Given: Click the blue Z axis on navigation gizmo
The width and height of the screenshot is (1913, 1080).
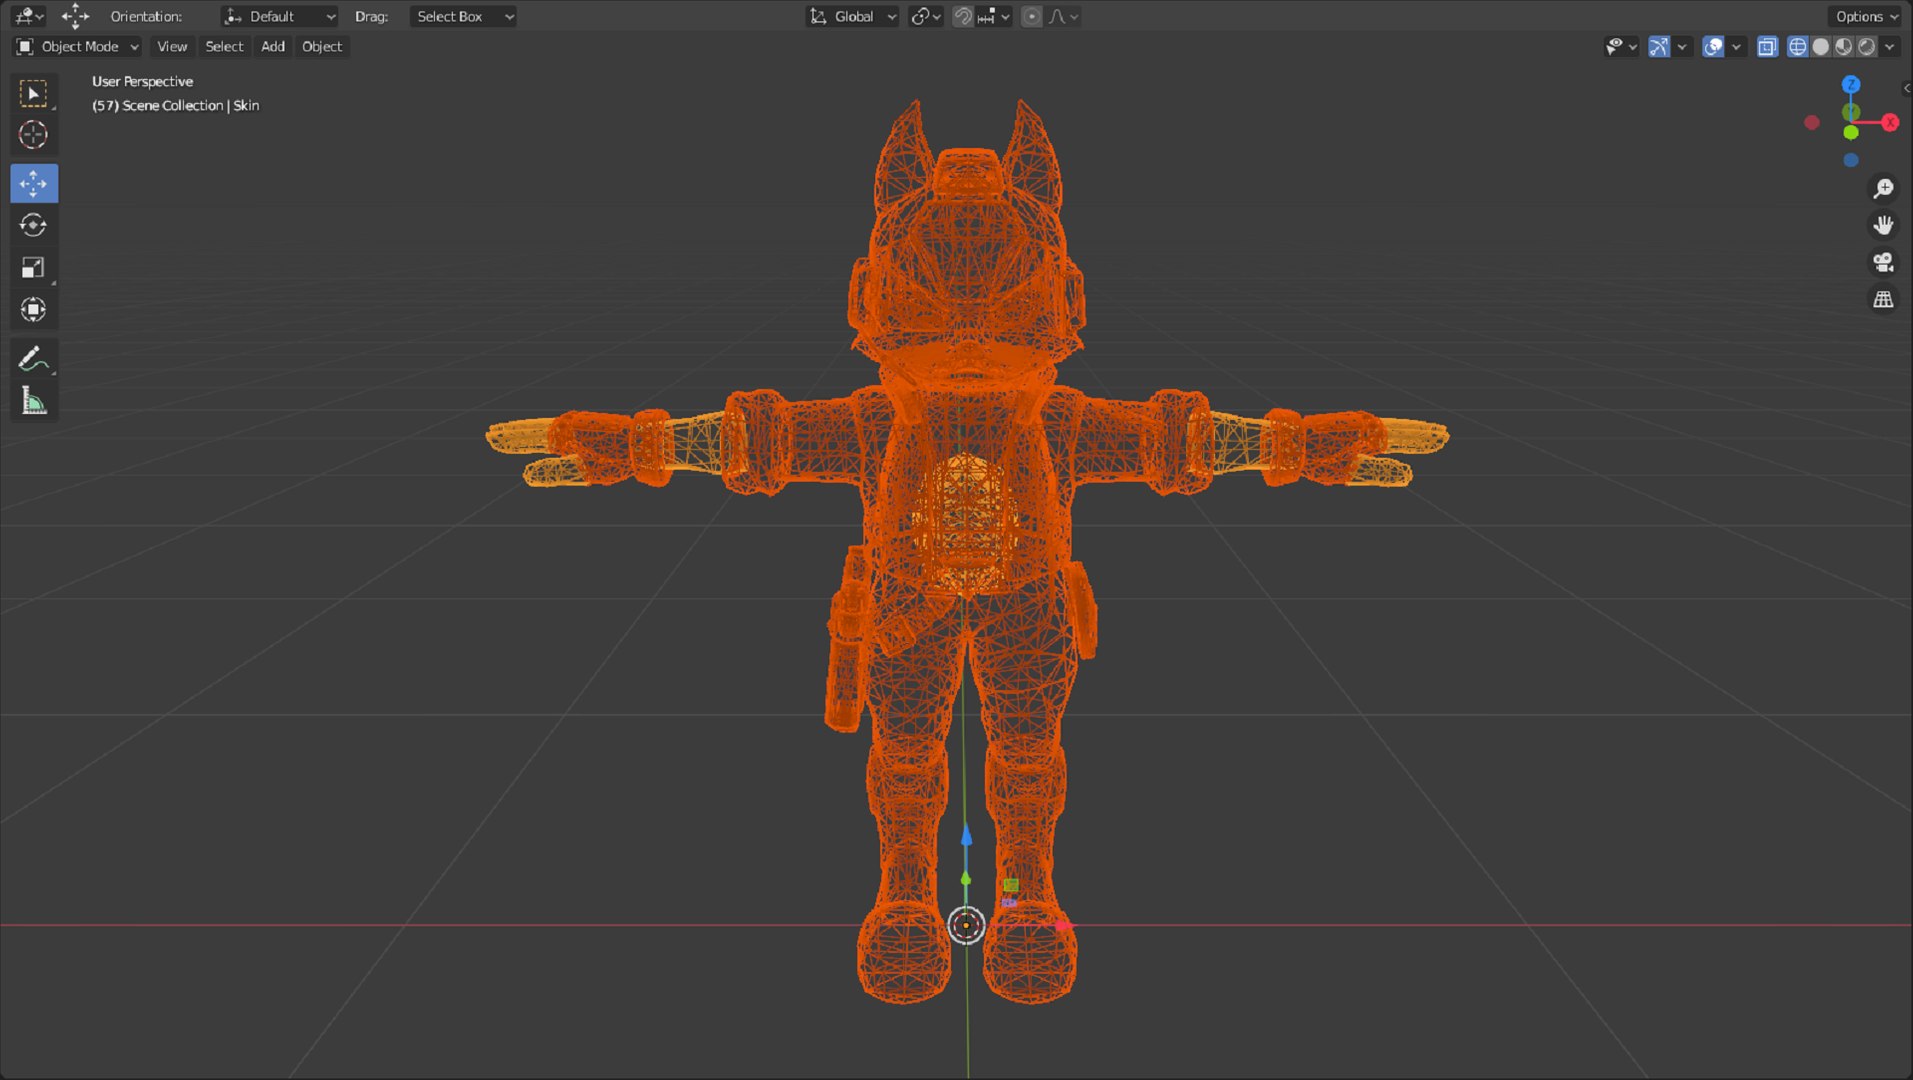Looking at the screenshot, I should pos(1851,85).
